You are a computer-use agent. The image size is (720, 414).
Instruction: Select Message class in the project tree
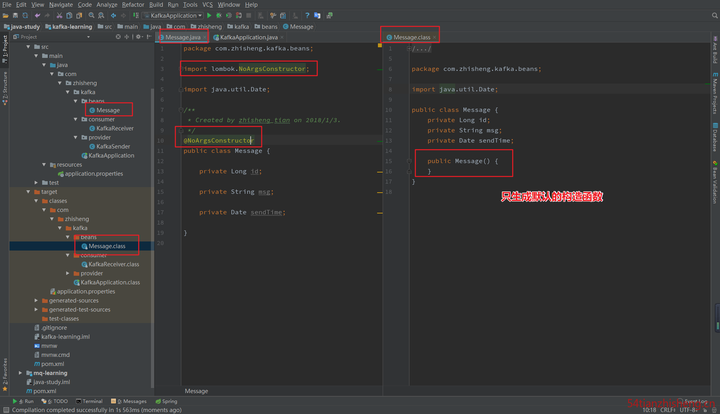[x=105, y=110]
